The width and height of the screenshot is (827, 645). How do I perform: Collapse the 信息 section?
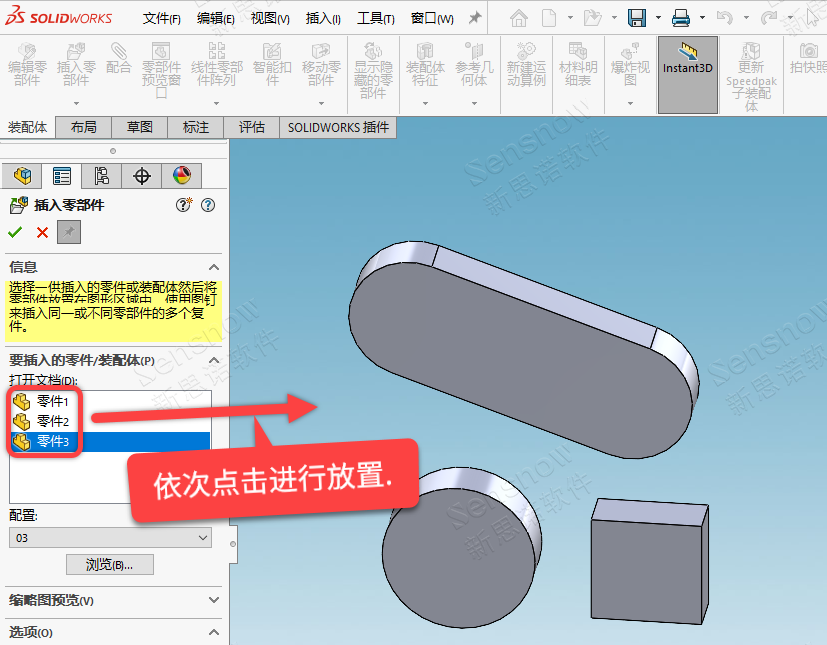coord(213,267)
